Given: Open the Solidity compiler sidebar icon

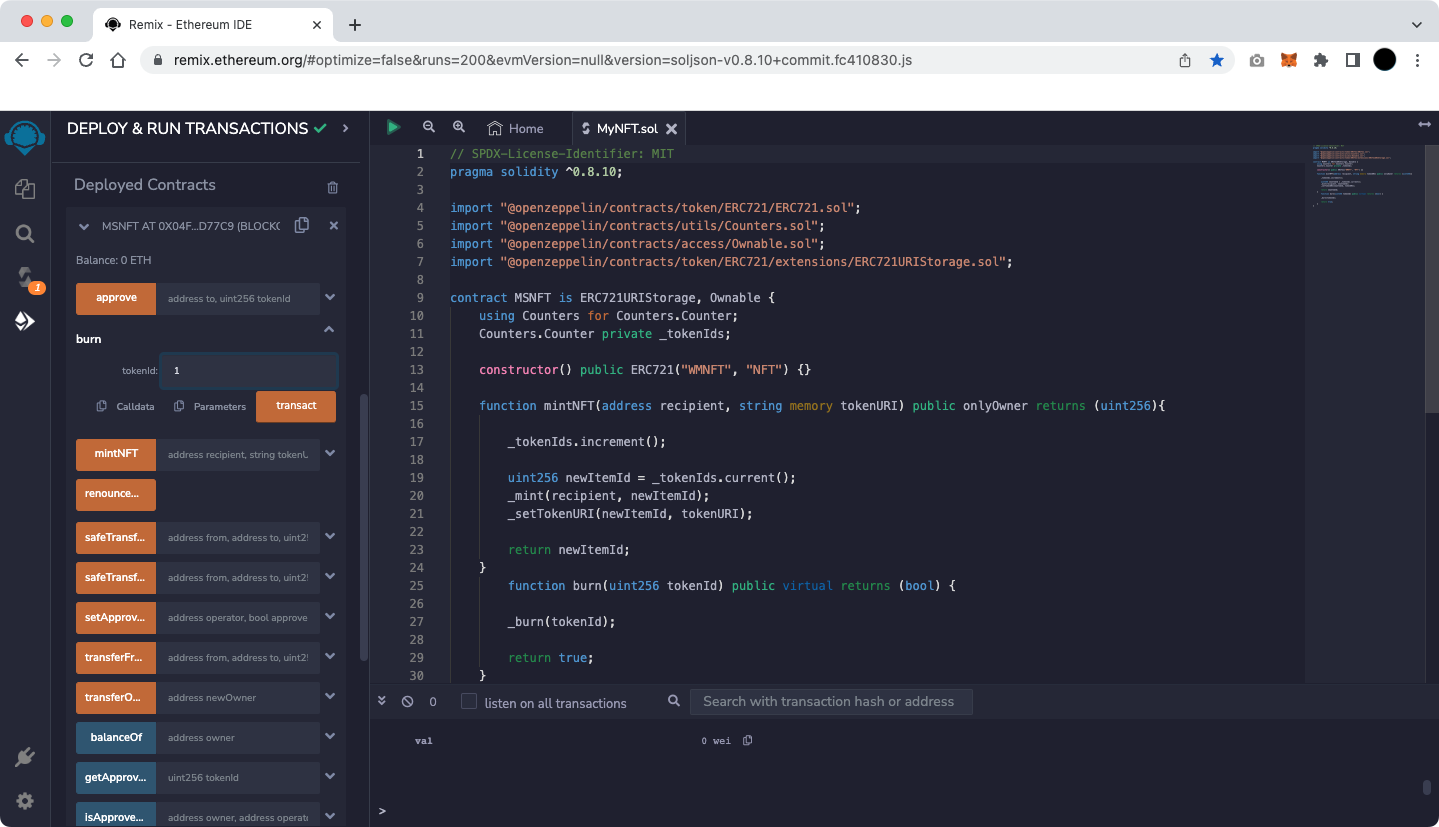Looking at the screenshot, I should click(x=25, y=278).
